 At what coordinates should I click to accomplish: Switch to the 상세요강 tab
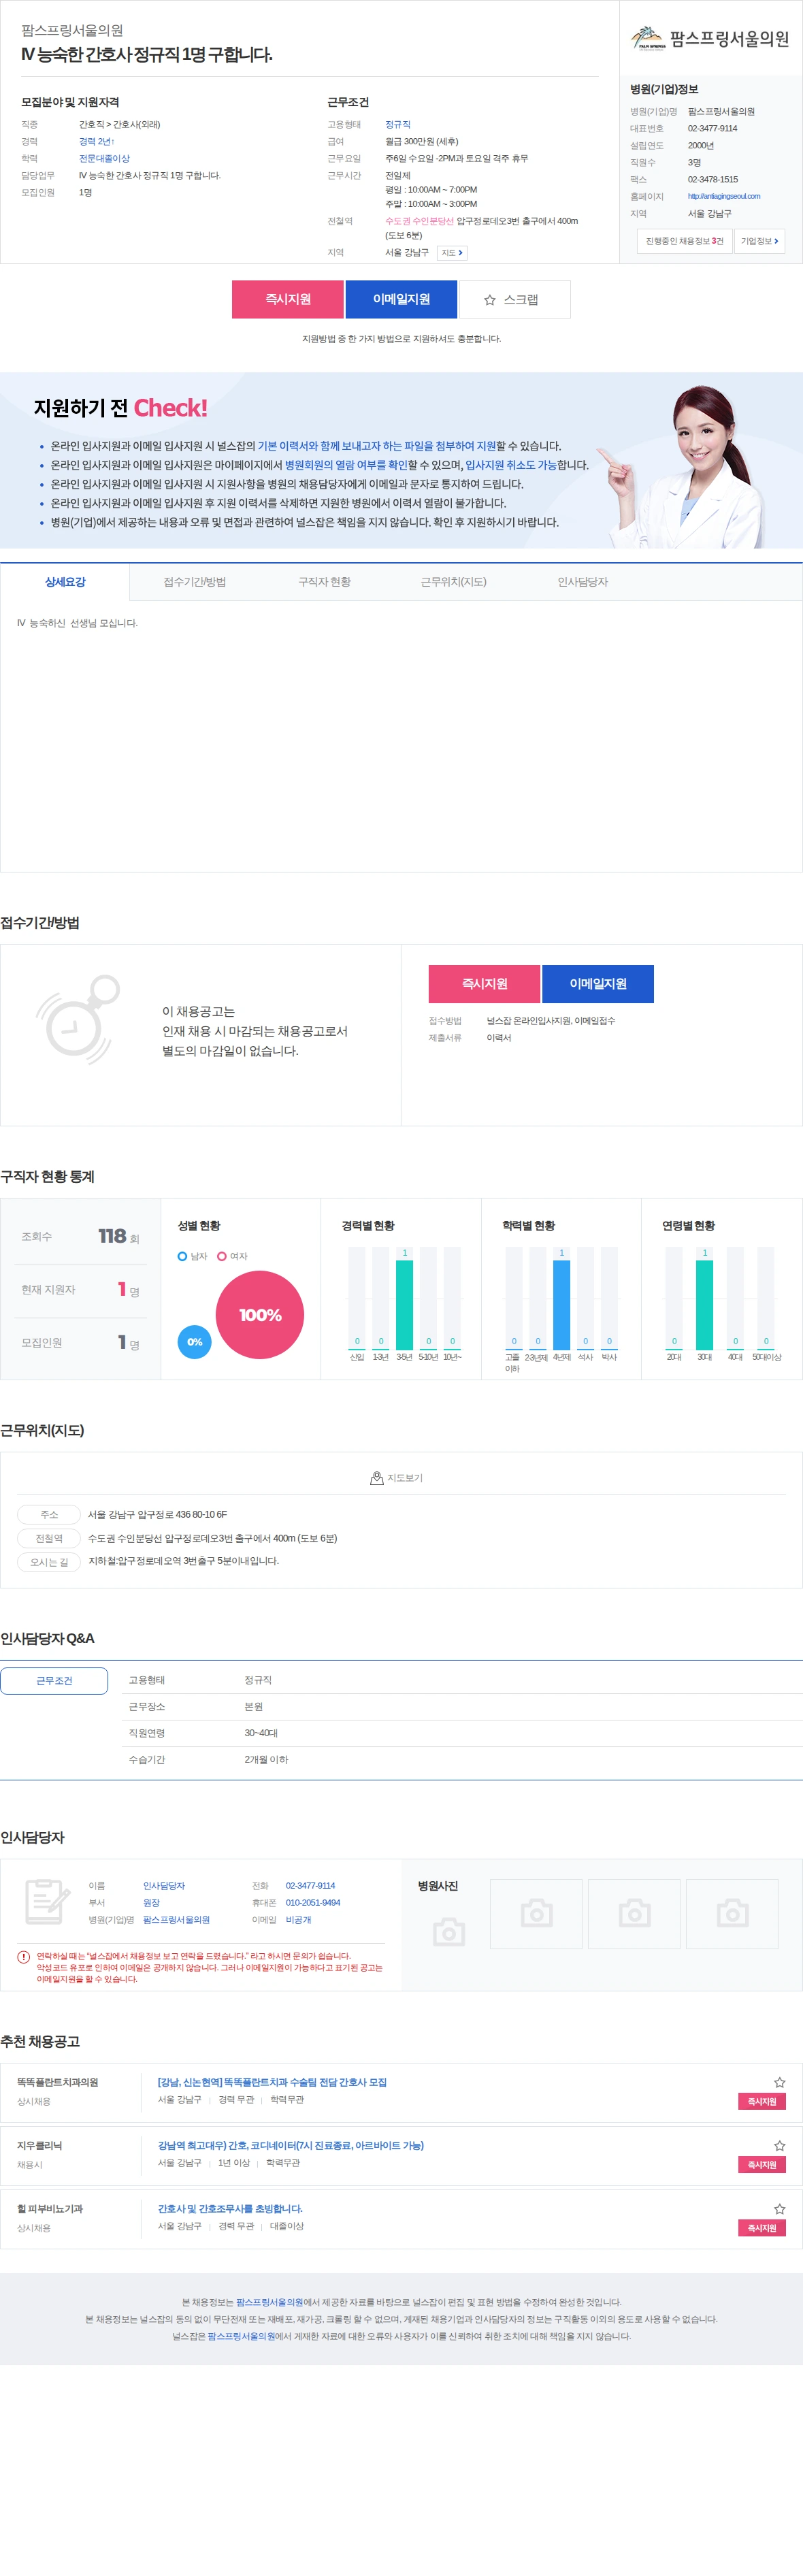65,582
